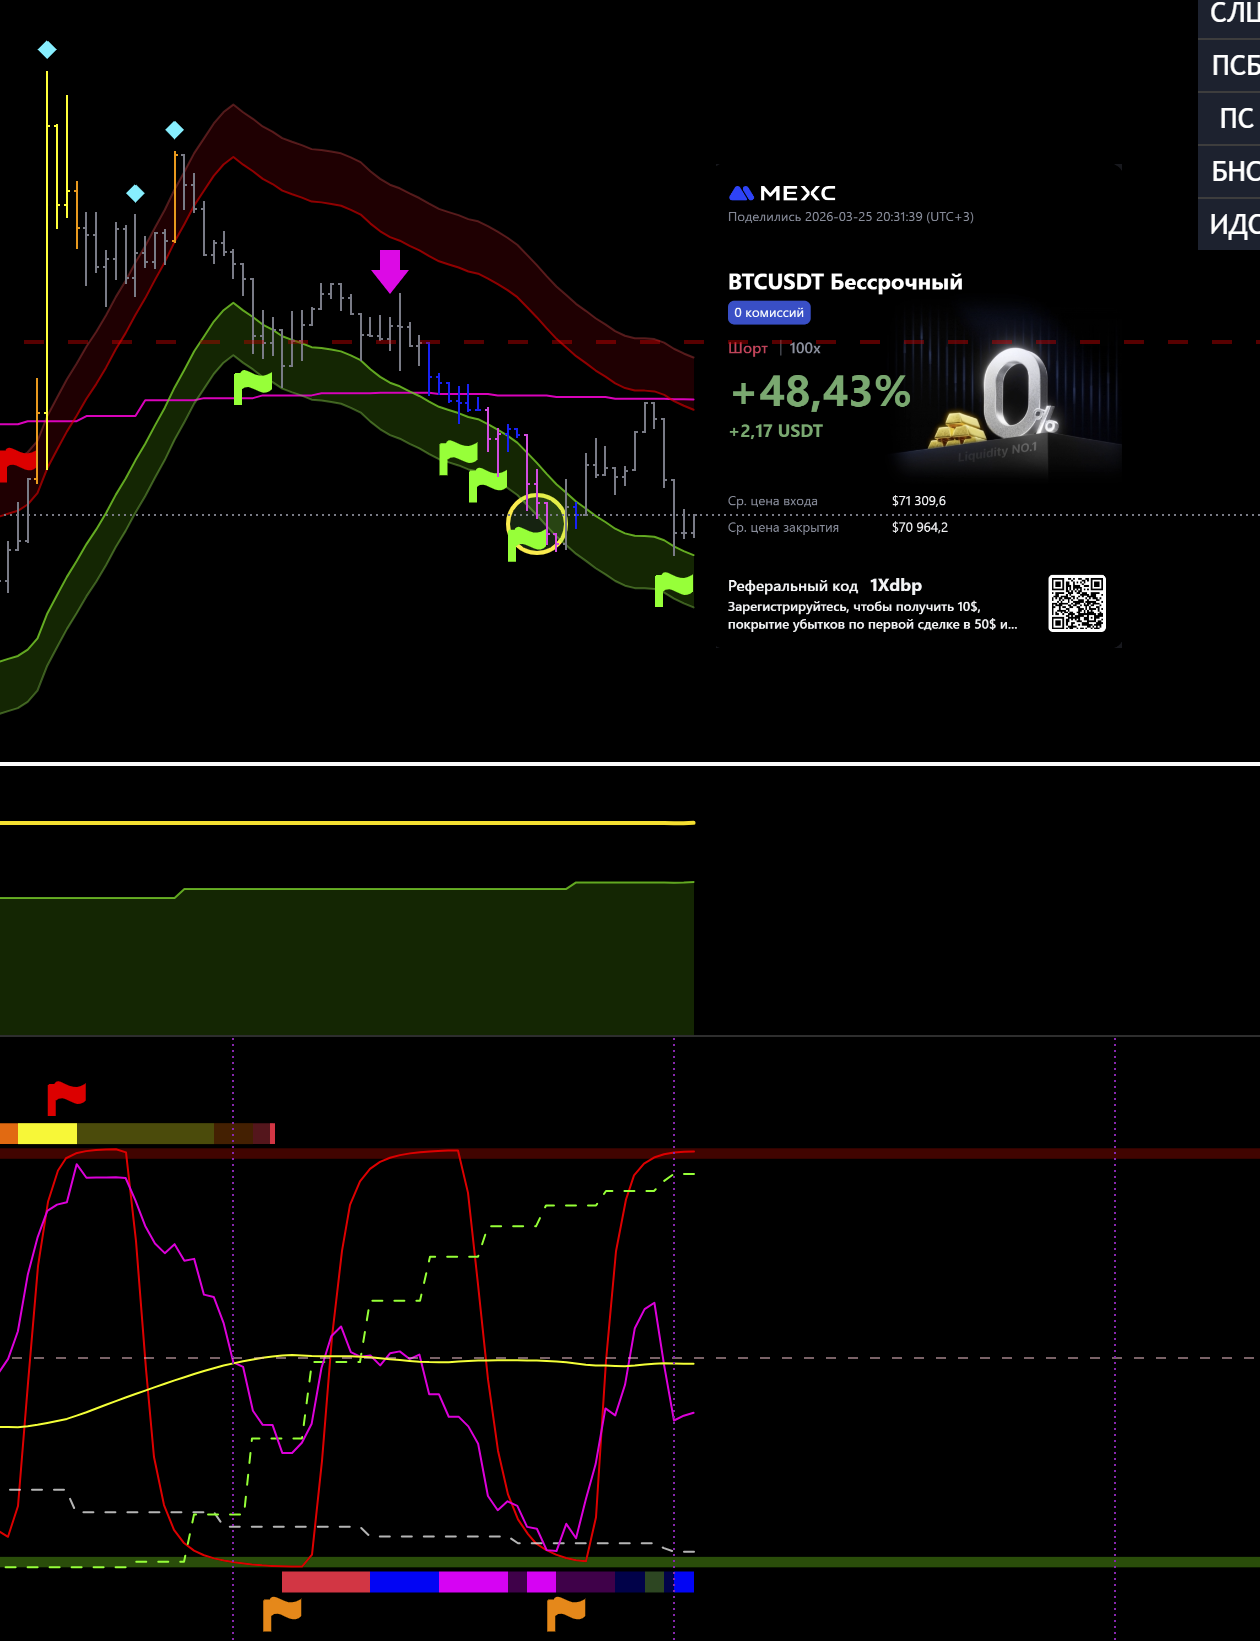Click the bright yellow segment of the top color bar
The width and height of the screenshot is (1260, 1641).
[47, 1133]
